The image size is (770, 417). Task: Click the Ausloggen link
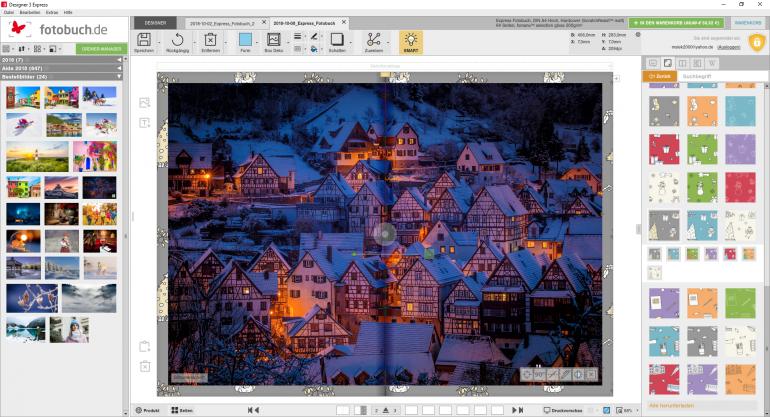pos(729,47)
